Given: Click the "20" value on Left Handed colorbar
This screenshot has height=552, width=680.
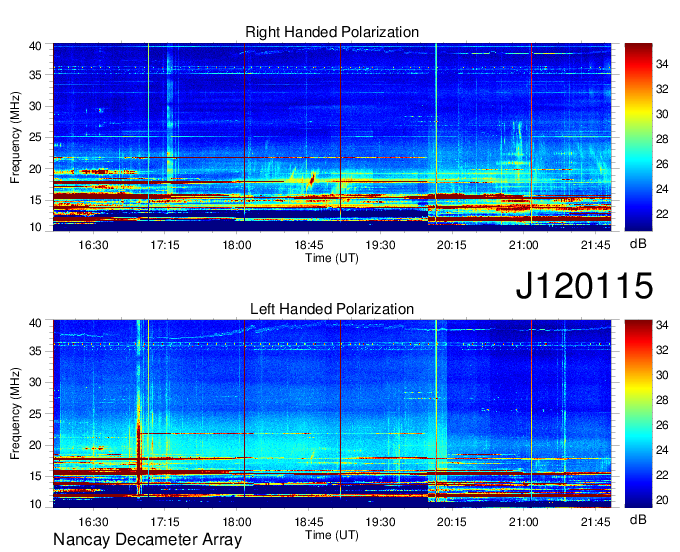Looking at the screenshot, I should pos(662,500).
